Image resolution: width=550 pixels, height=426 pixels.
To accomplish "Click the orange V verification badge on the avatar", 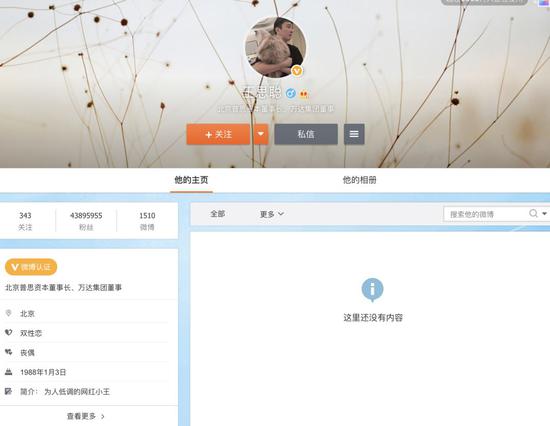I will click(297, 71).
